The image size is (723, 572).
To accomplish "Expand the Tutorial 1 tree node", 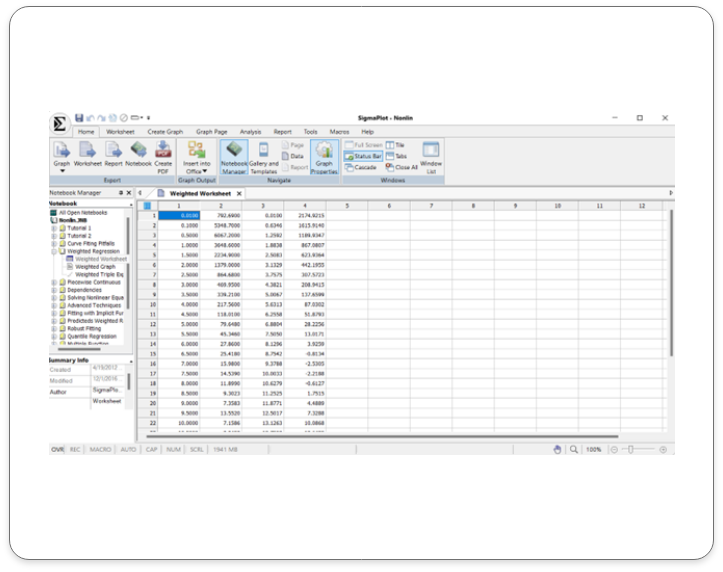I will coord(54,228).
